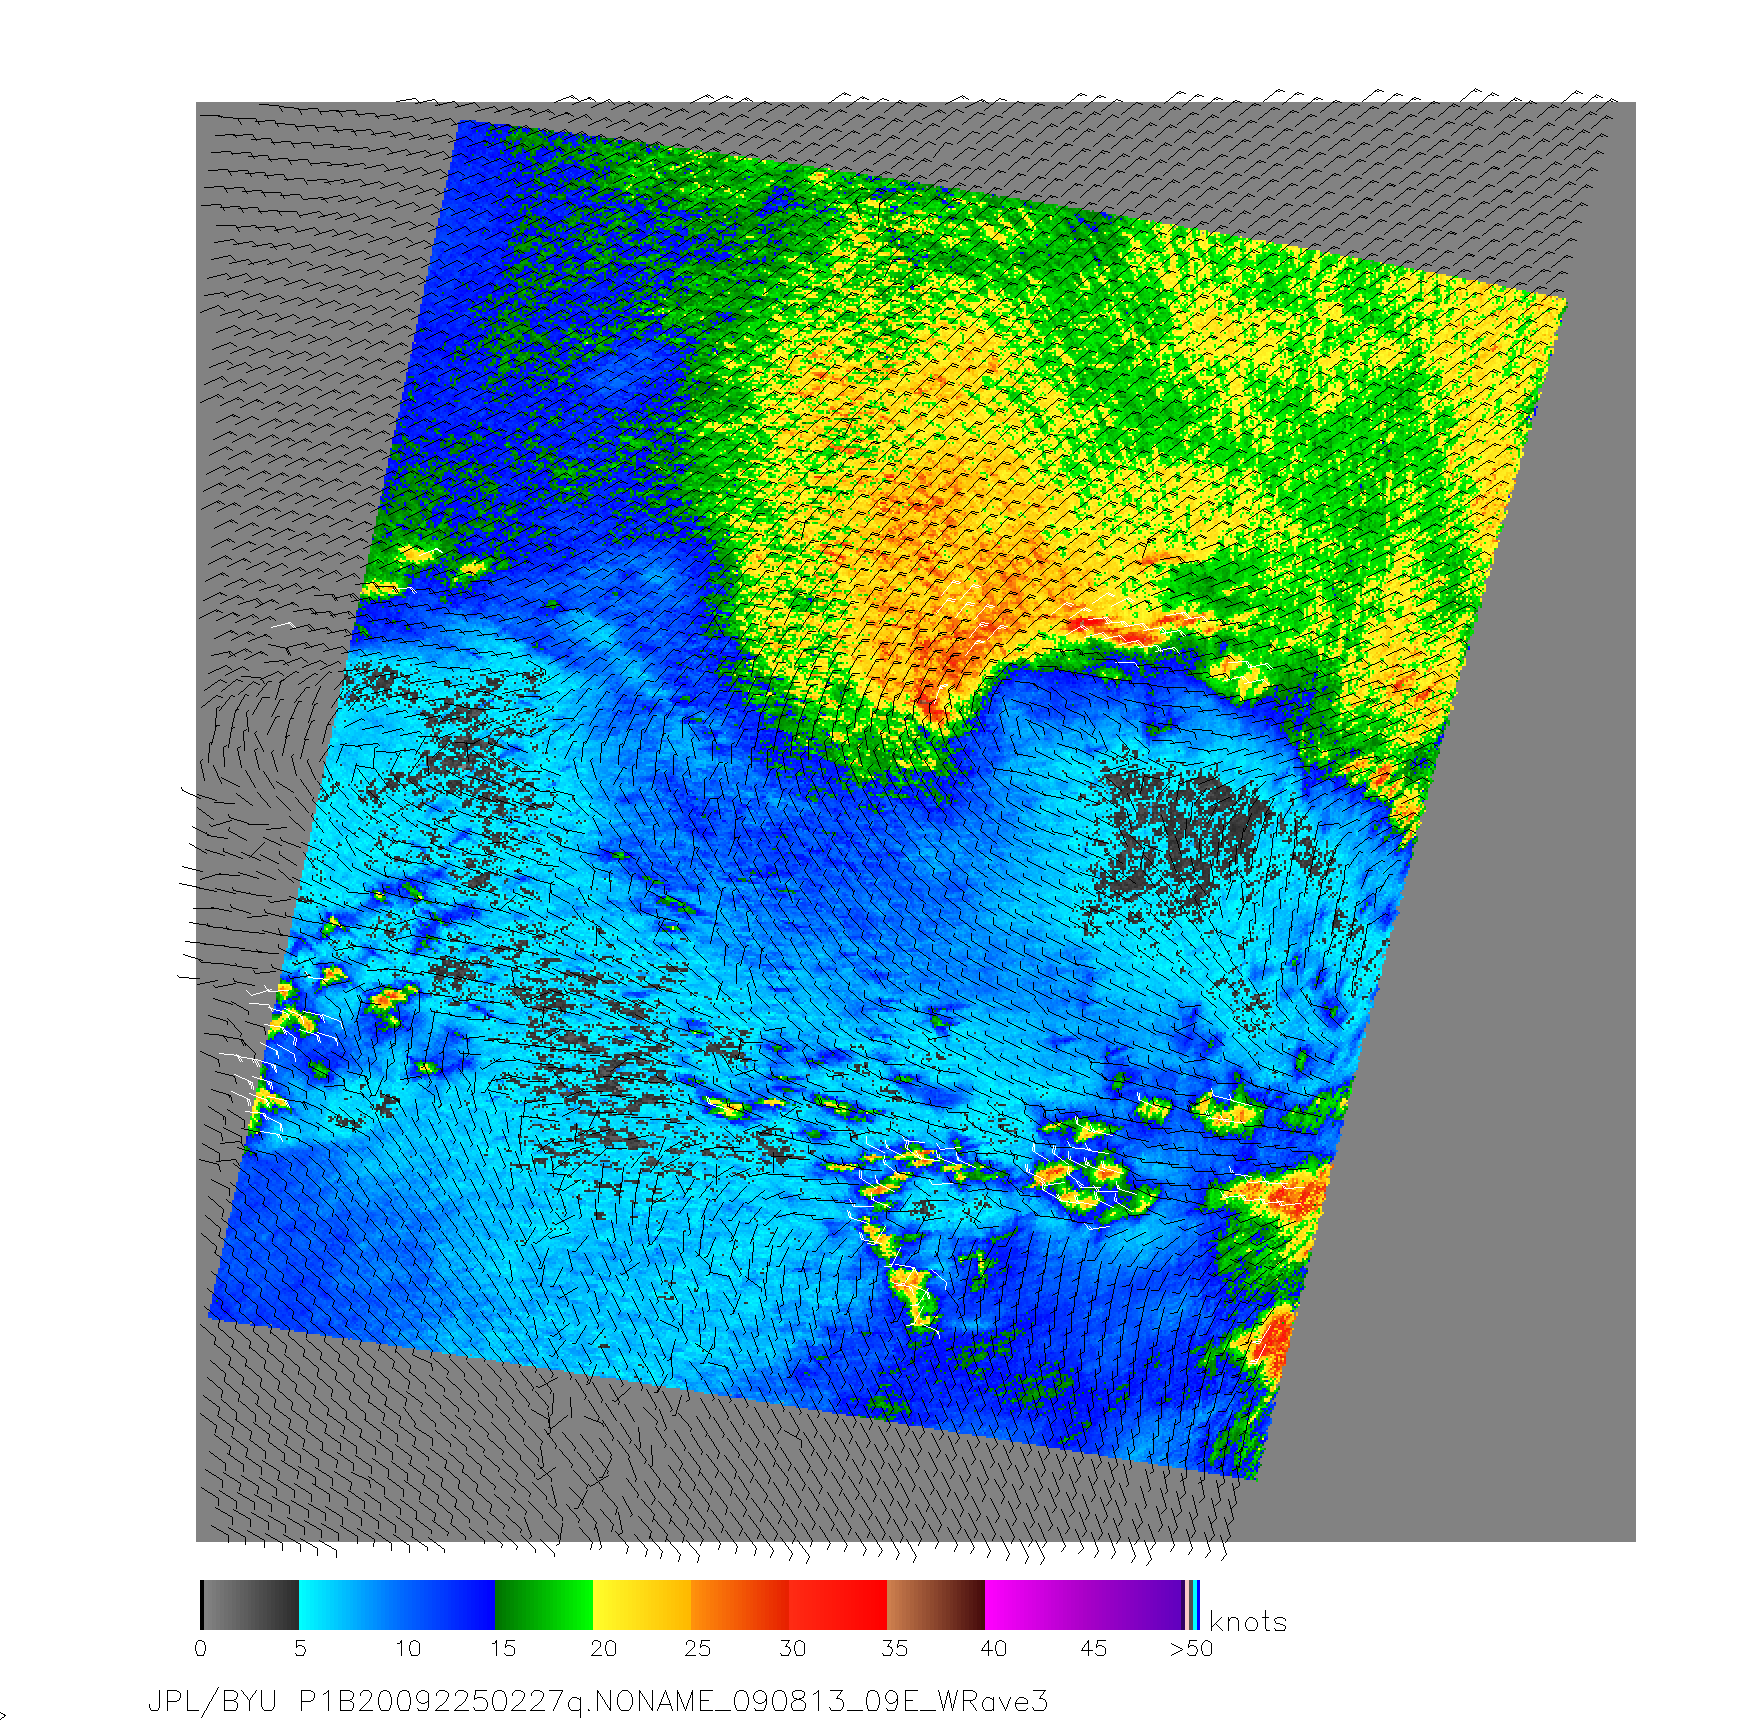Click the '45' scale label

[1094, 1648]
